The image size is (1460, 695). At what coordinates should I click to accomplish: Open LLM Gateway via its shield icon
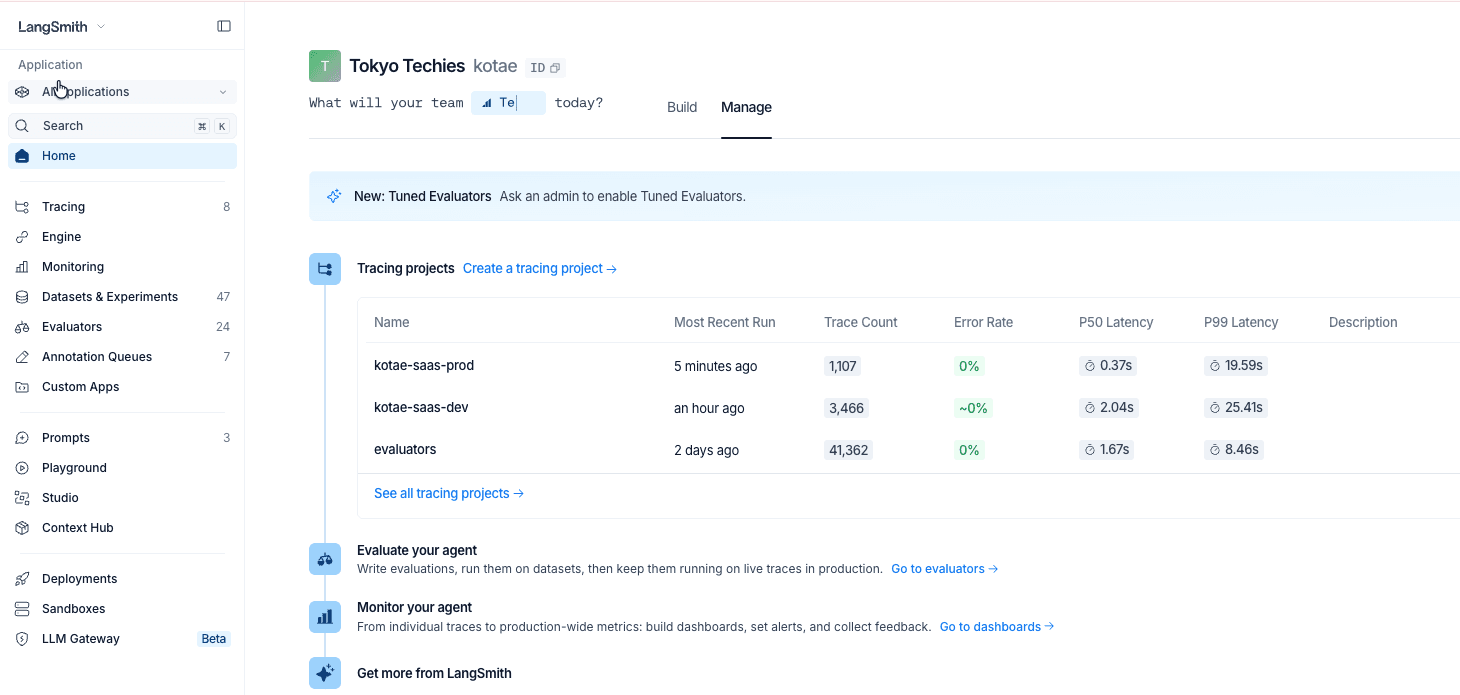click(22, 639)
